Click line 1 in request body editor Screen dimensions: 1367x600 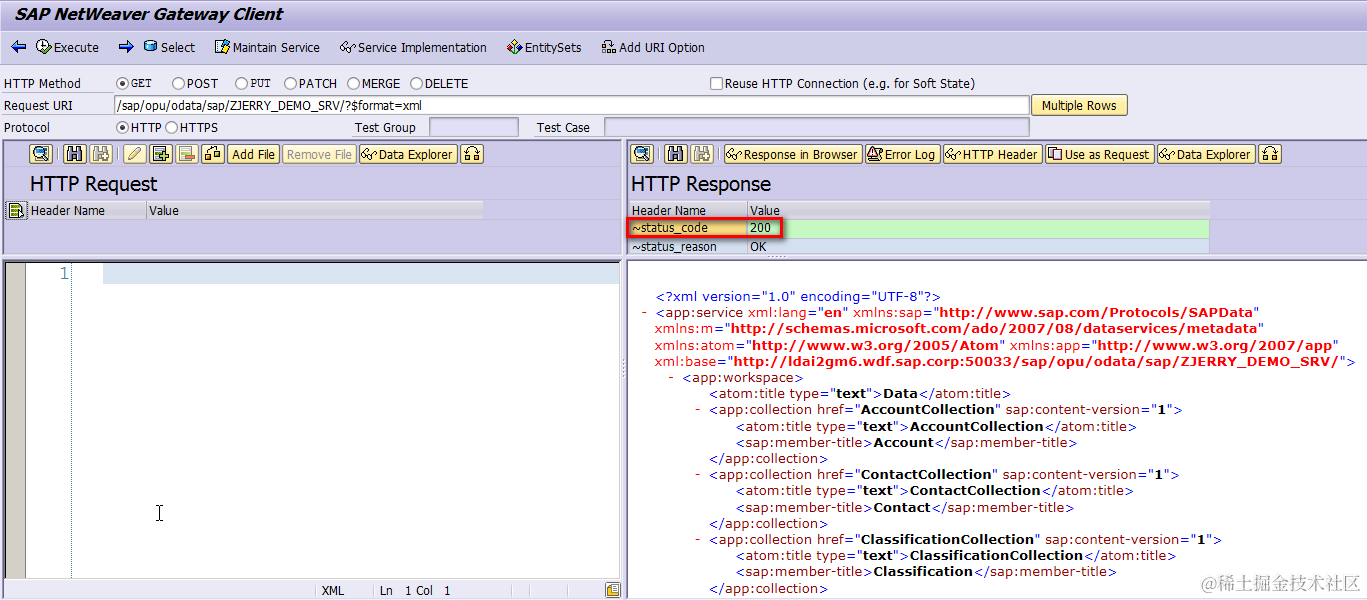coord(360,274)
